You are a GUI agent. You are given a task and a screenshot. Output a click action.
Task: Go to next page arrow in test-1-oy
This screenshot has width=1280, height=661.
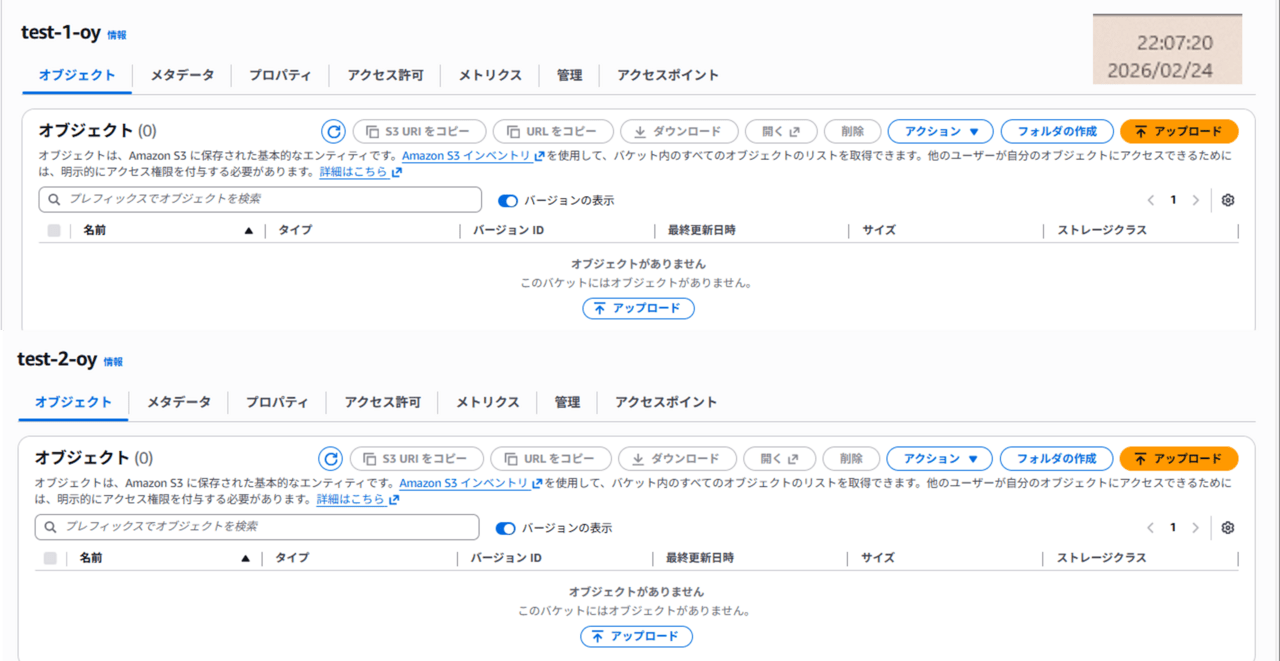pyautogui.click(x=1195, y=200)
